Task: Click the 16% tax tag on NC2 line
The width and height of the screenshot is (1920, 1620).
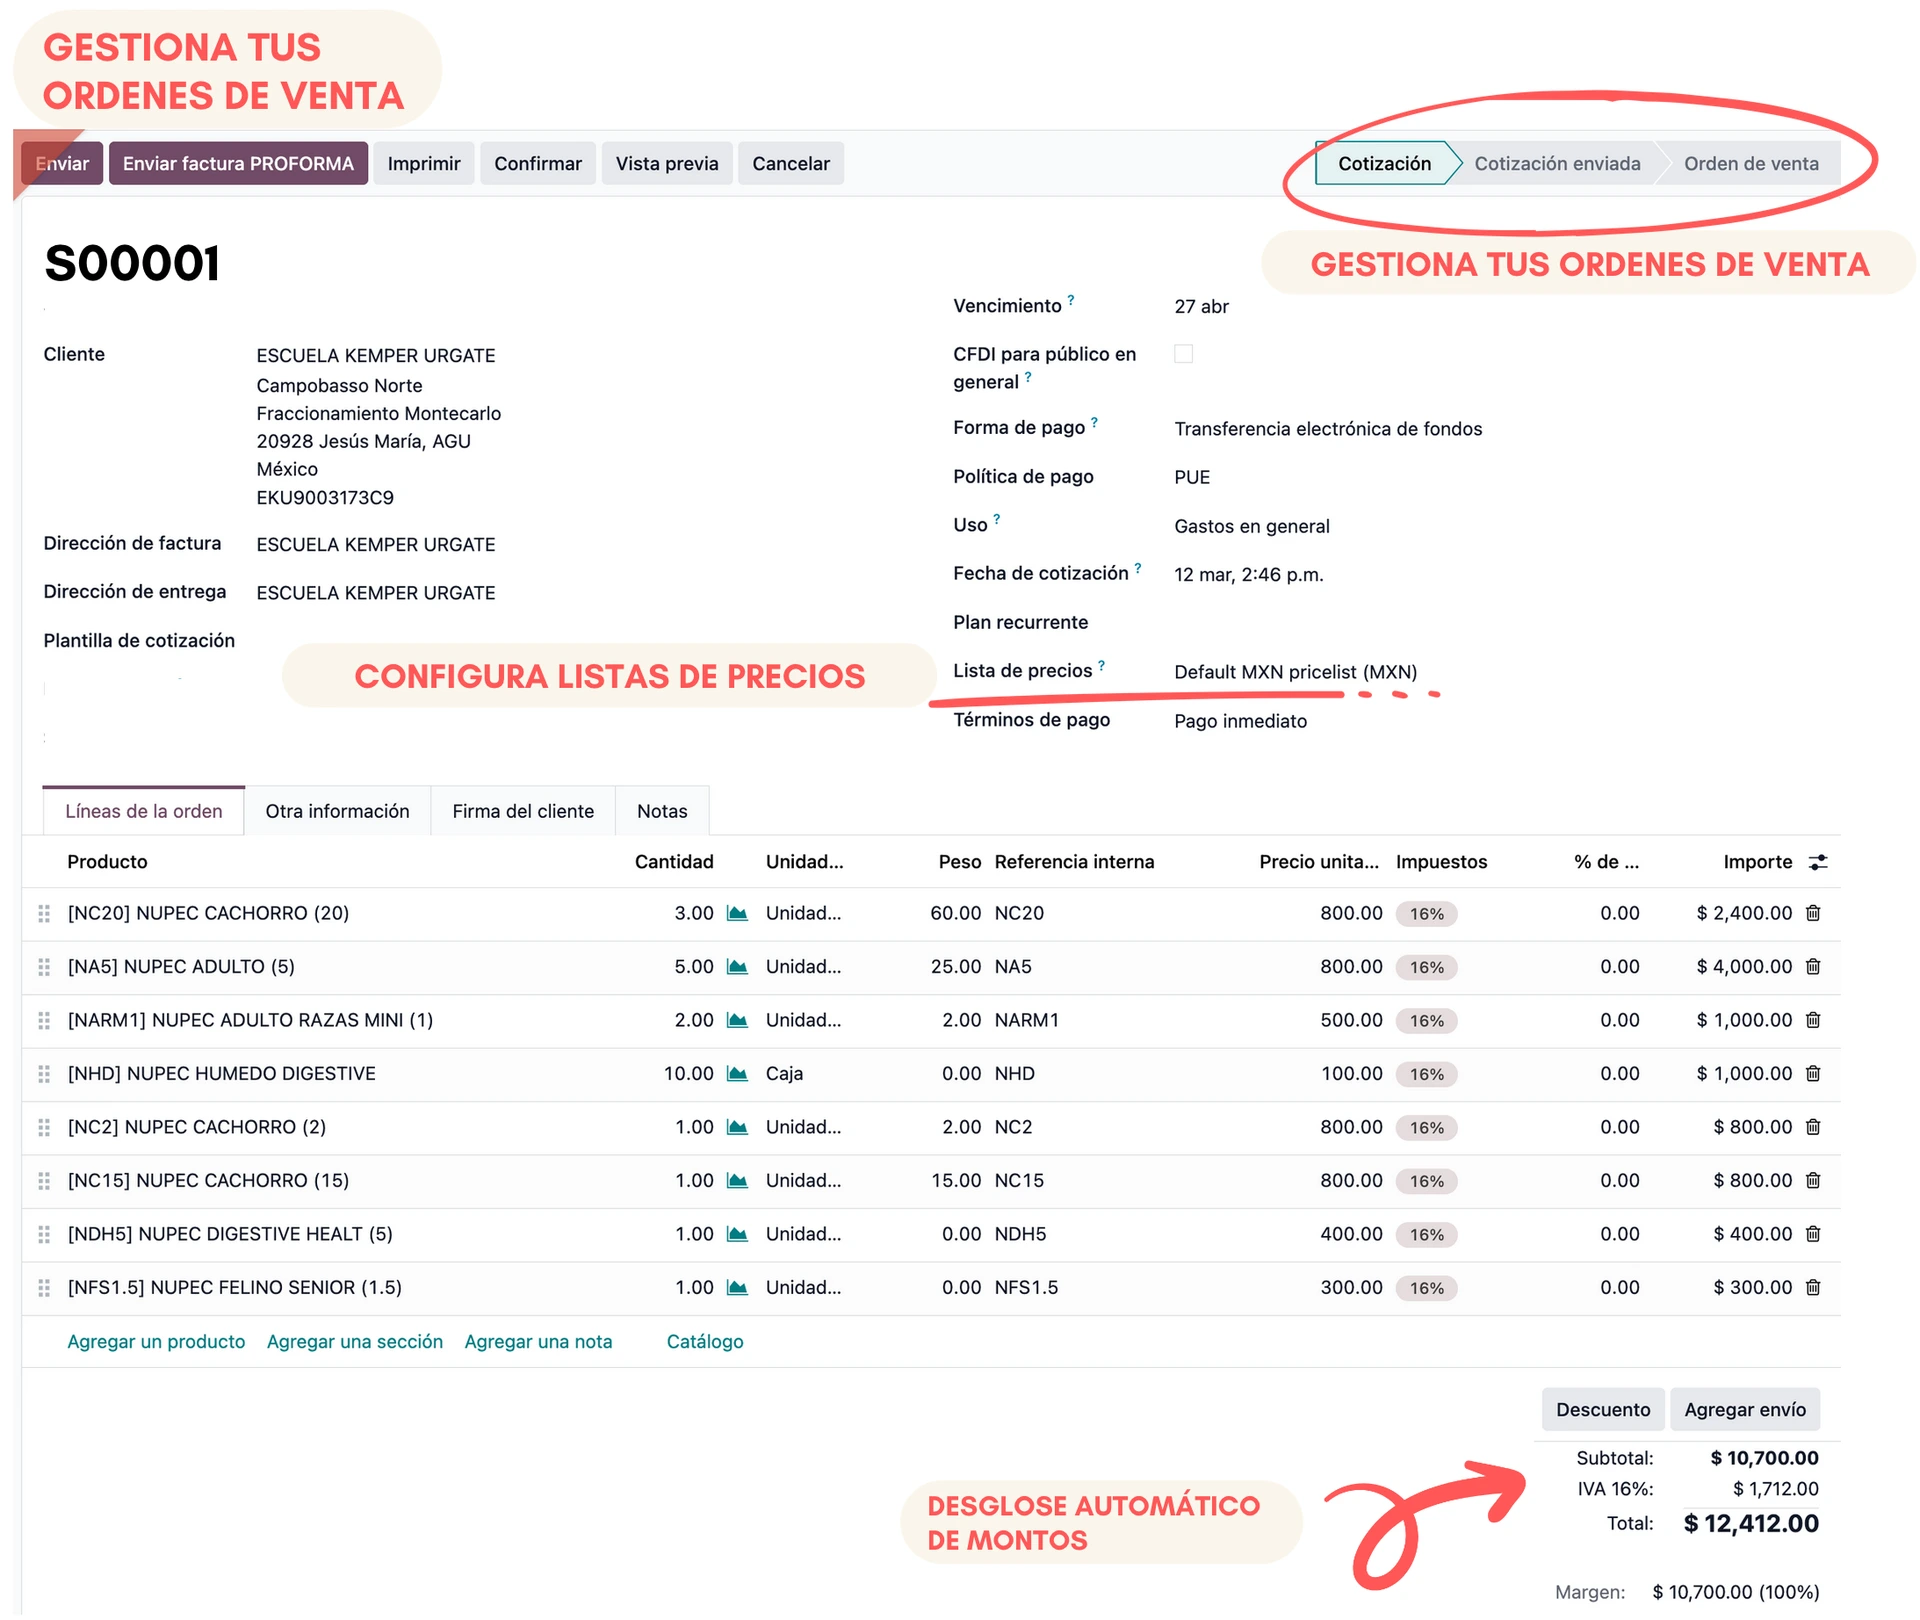Action: coord(1426,1128)
